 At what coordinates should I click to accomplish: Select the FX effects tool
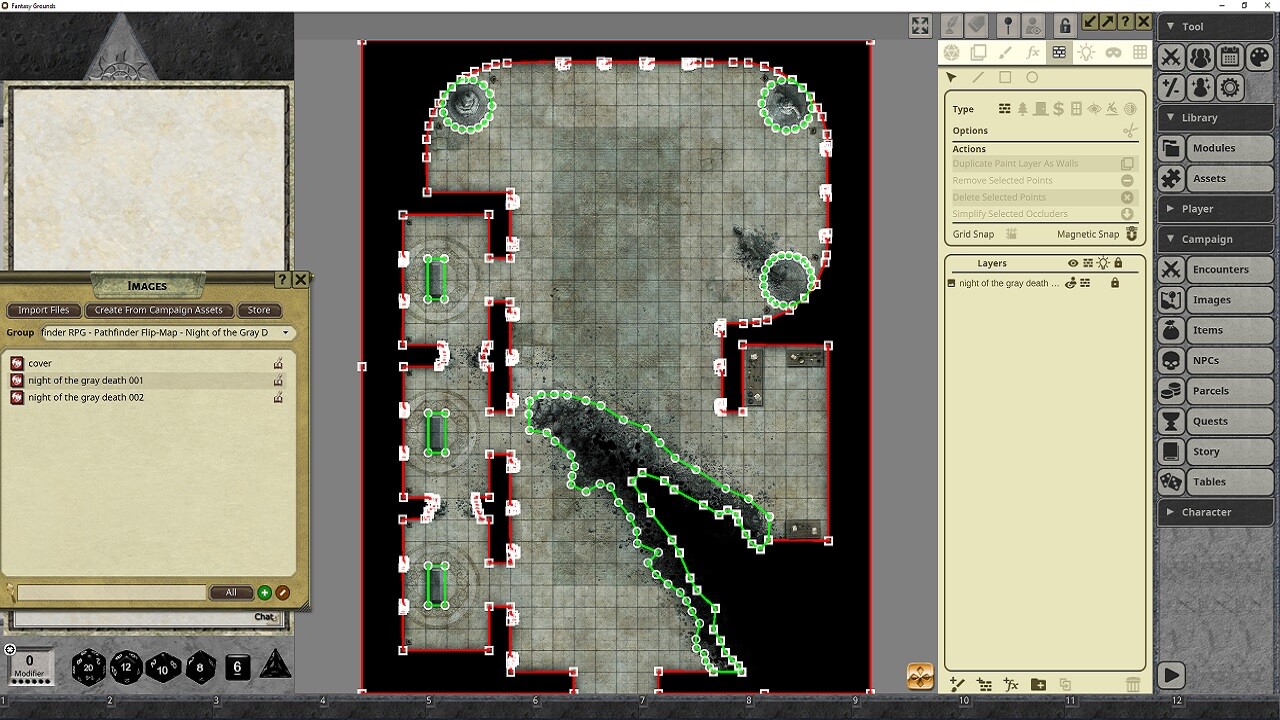click(1033, 52)
